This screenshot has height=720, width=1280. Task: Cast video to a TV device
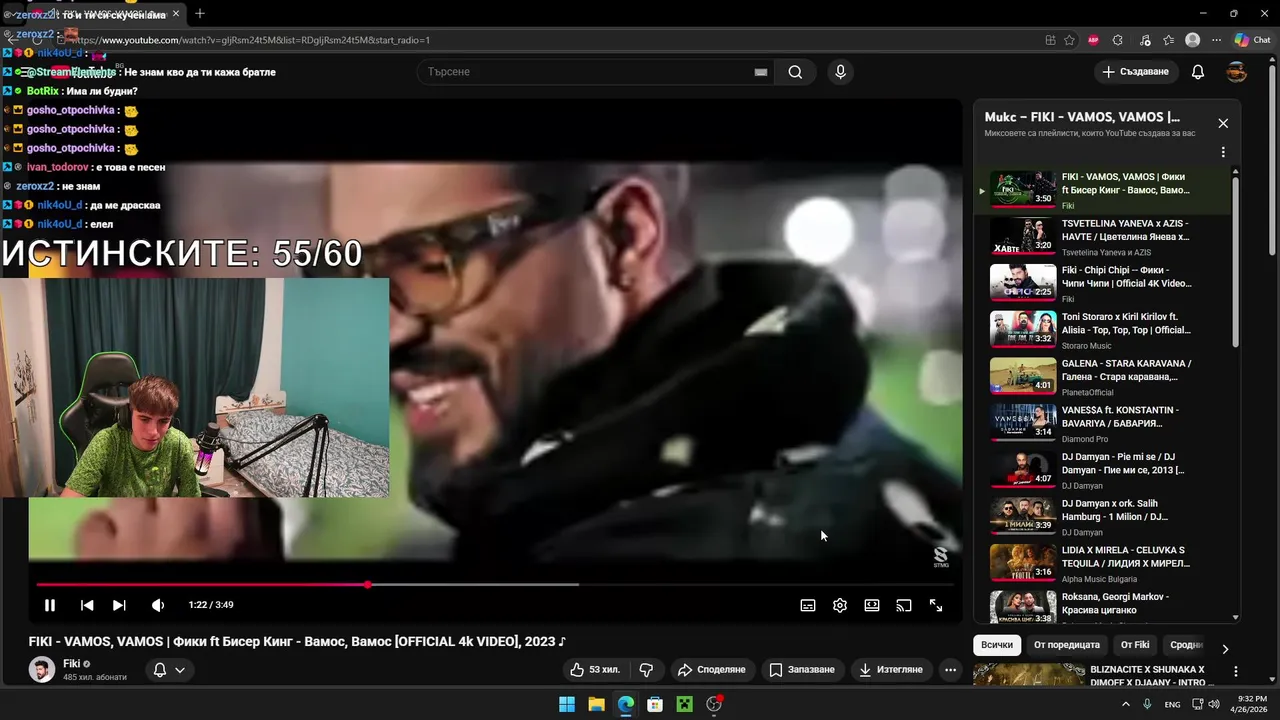(x=904, y=605)
